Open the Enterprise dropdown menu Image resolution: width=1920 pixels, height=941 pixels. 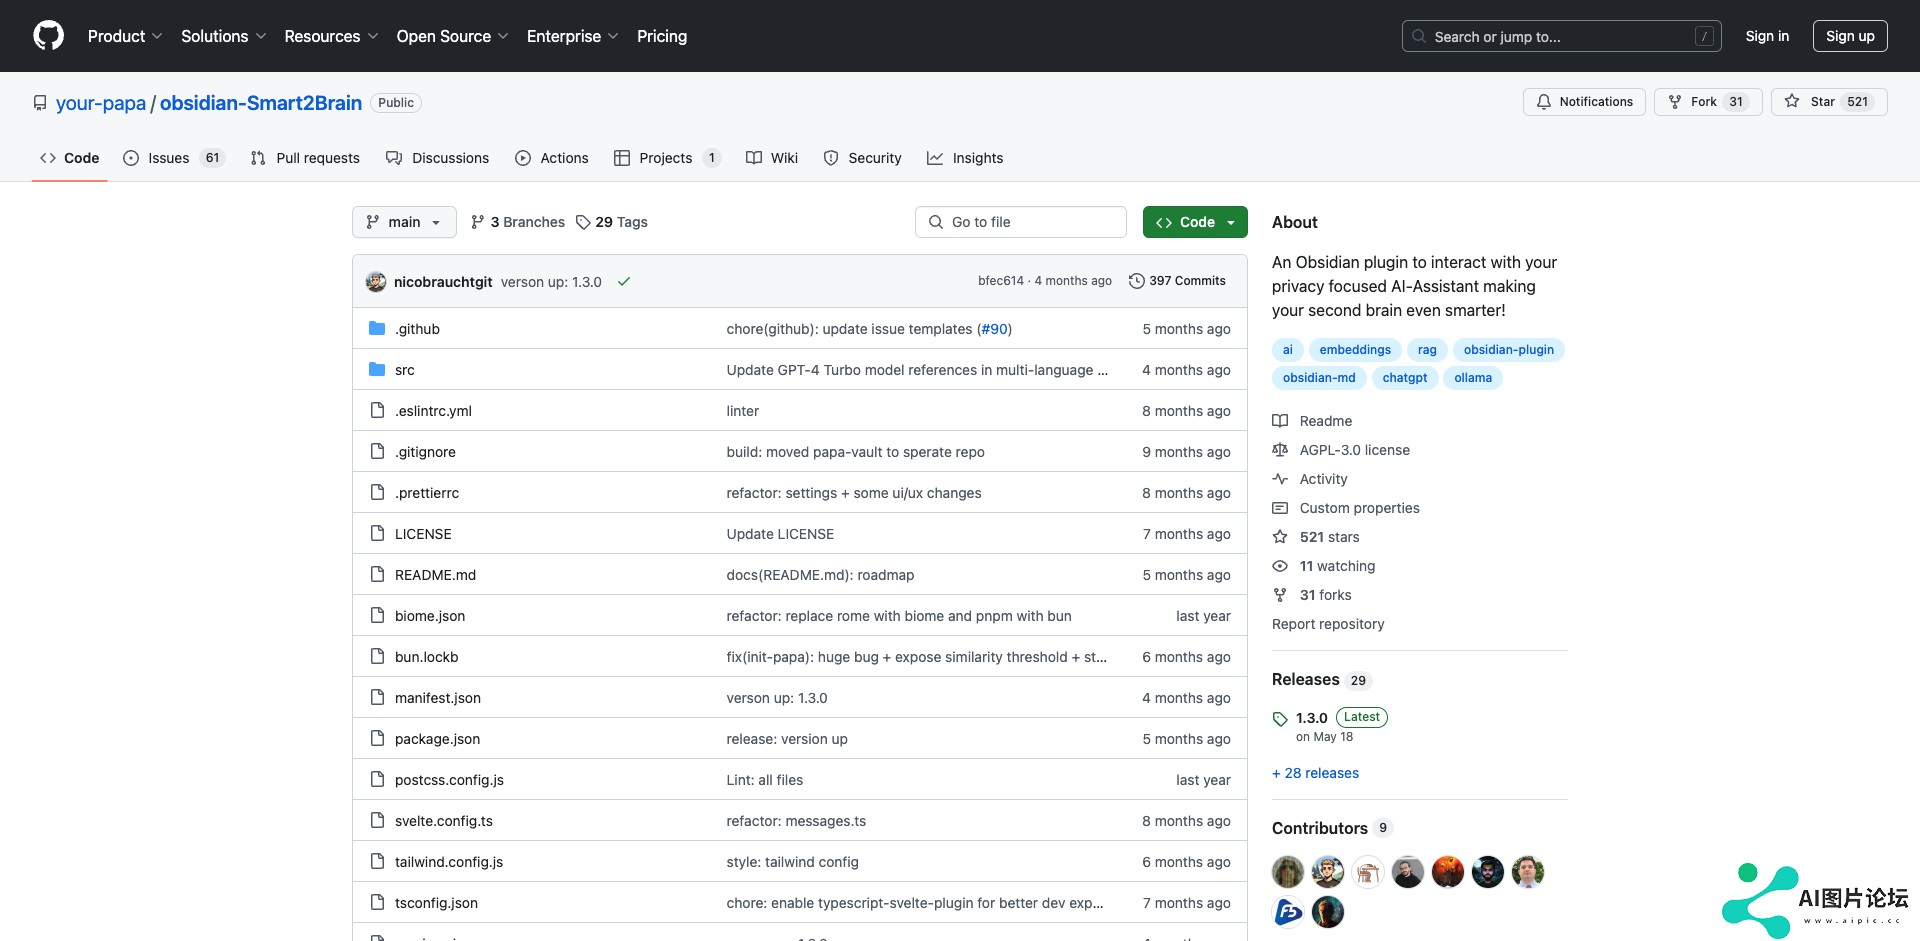click(x=573, y=36)
